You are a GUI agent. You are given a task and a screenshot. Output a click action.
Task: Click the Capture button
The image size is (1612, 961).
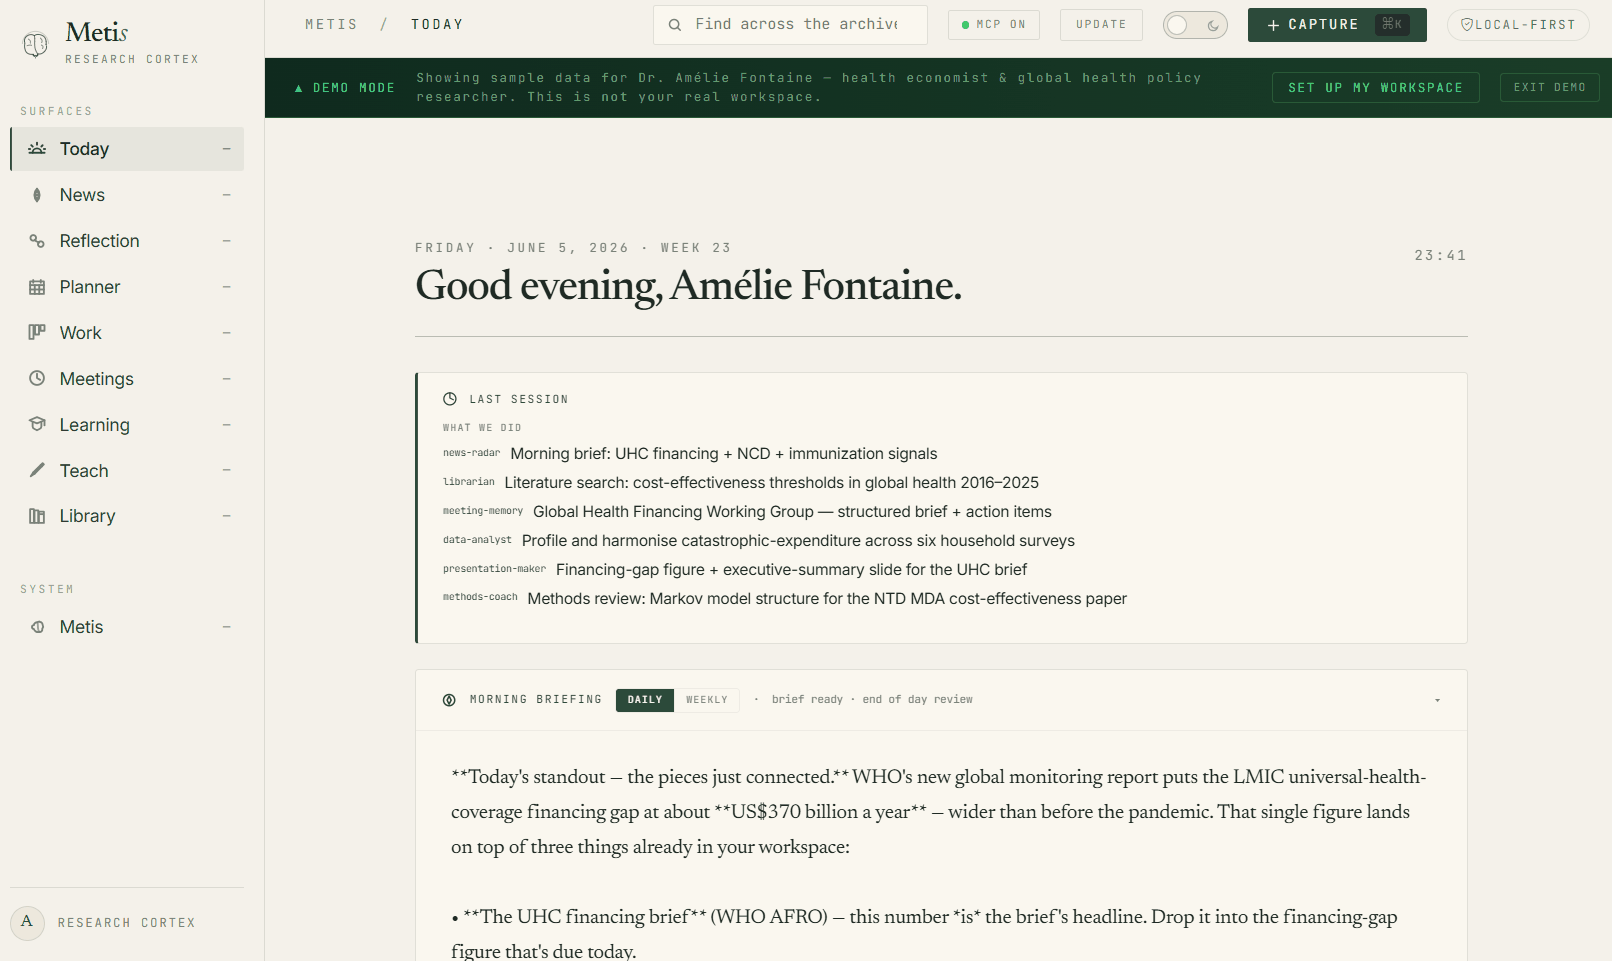coord(1337,25)
